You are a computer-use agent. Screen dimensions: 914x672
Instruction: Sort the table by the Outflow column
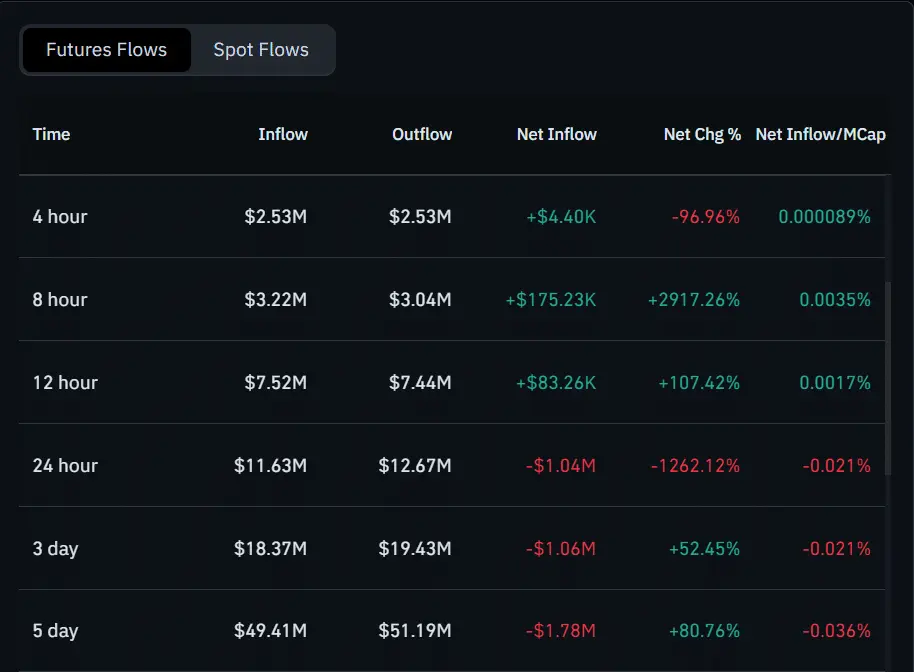click(422, 134)
